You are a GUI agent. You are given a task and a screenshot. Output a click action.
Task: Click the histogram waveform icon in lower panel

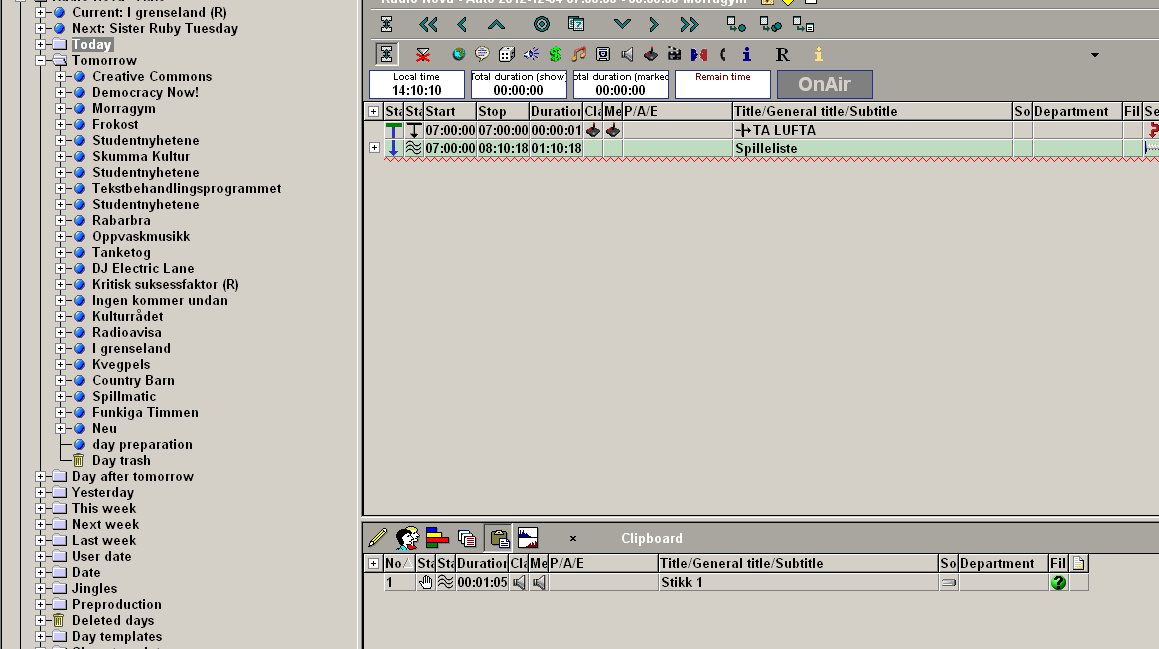[x=528, y=537]
